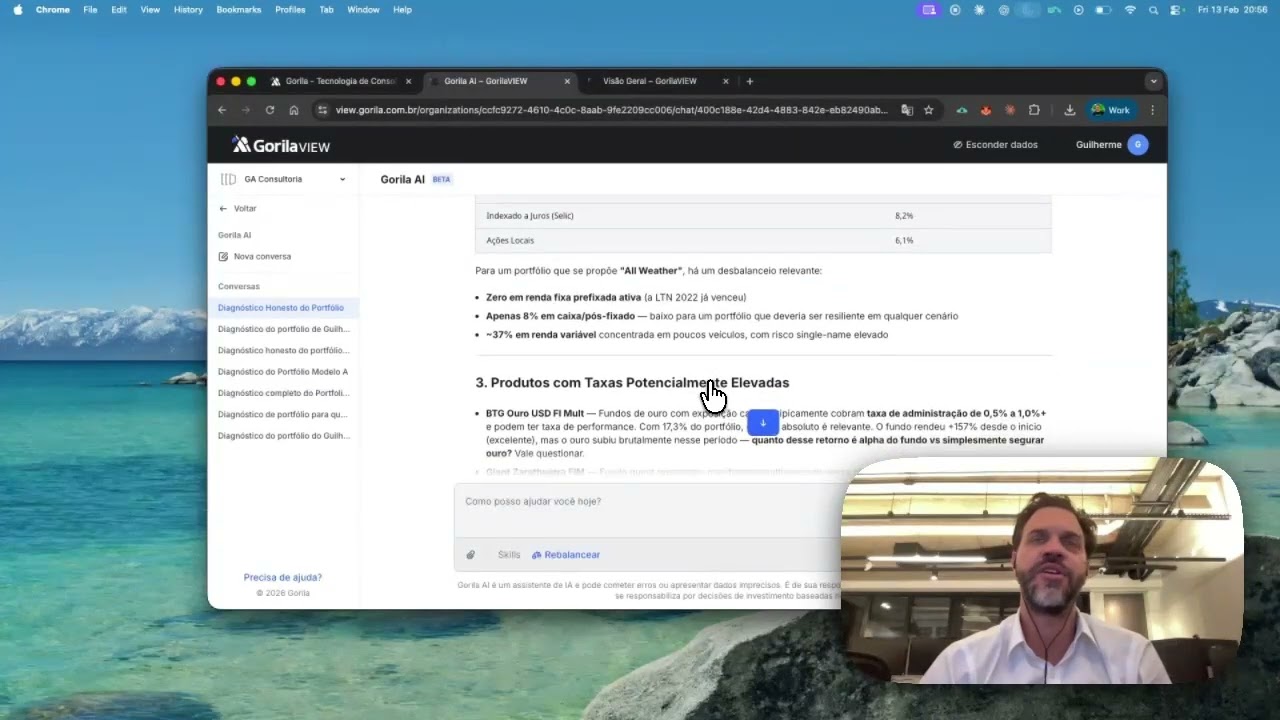Click the Rebalancear skill button
The width and height of the screenshot is (1280, 720).
pyautogui.click(x=566, y=555)
